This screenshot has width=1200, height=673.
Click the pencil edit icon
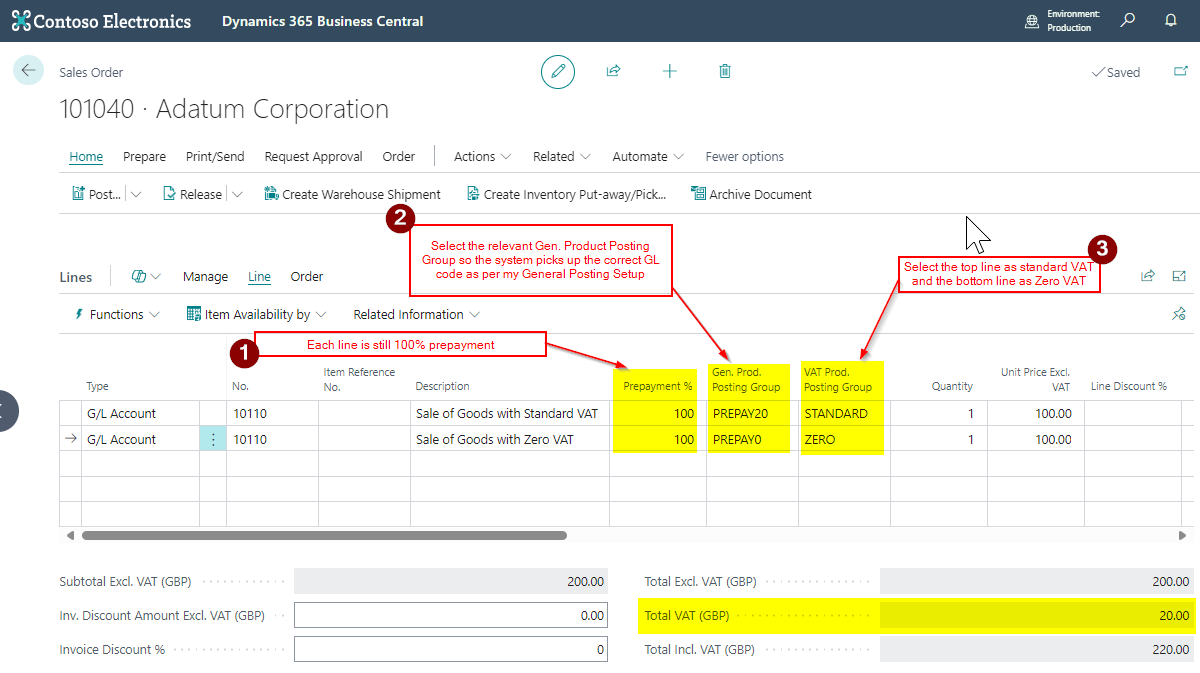(x=558, y=71)
